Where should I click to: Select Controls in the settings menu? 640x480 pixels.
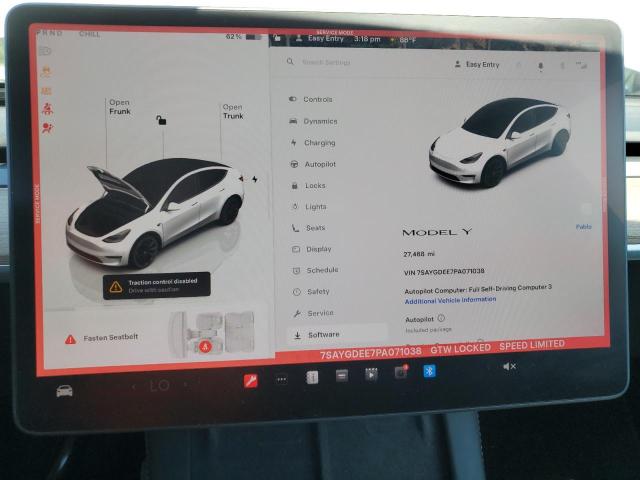point(317,99)
